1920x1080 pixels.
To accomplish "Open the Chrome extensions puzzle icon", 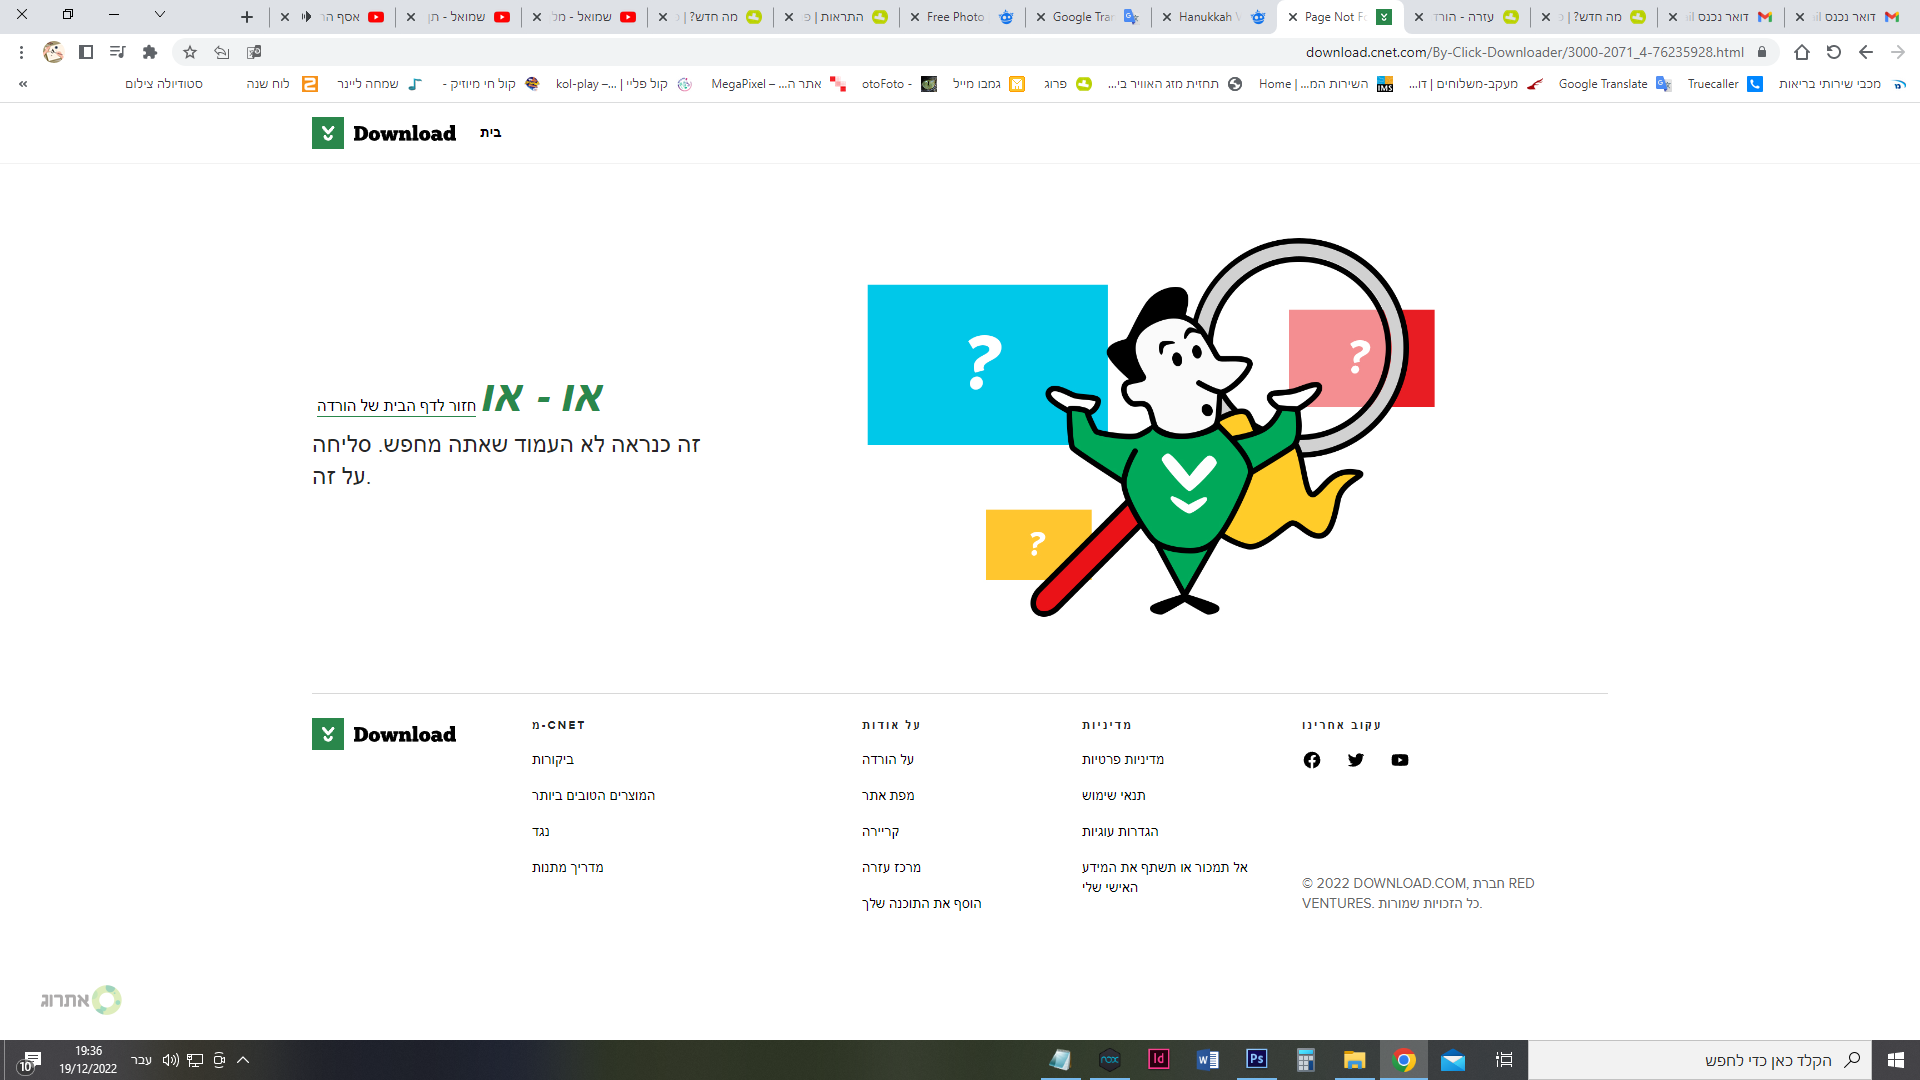I will 150,52.
